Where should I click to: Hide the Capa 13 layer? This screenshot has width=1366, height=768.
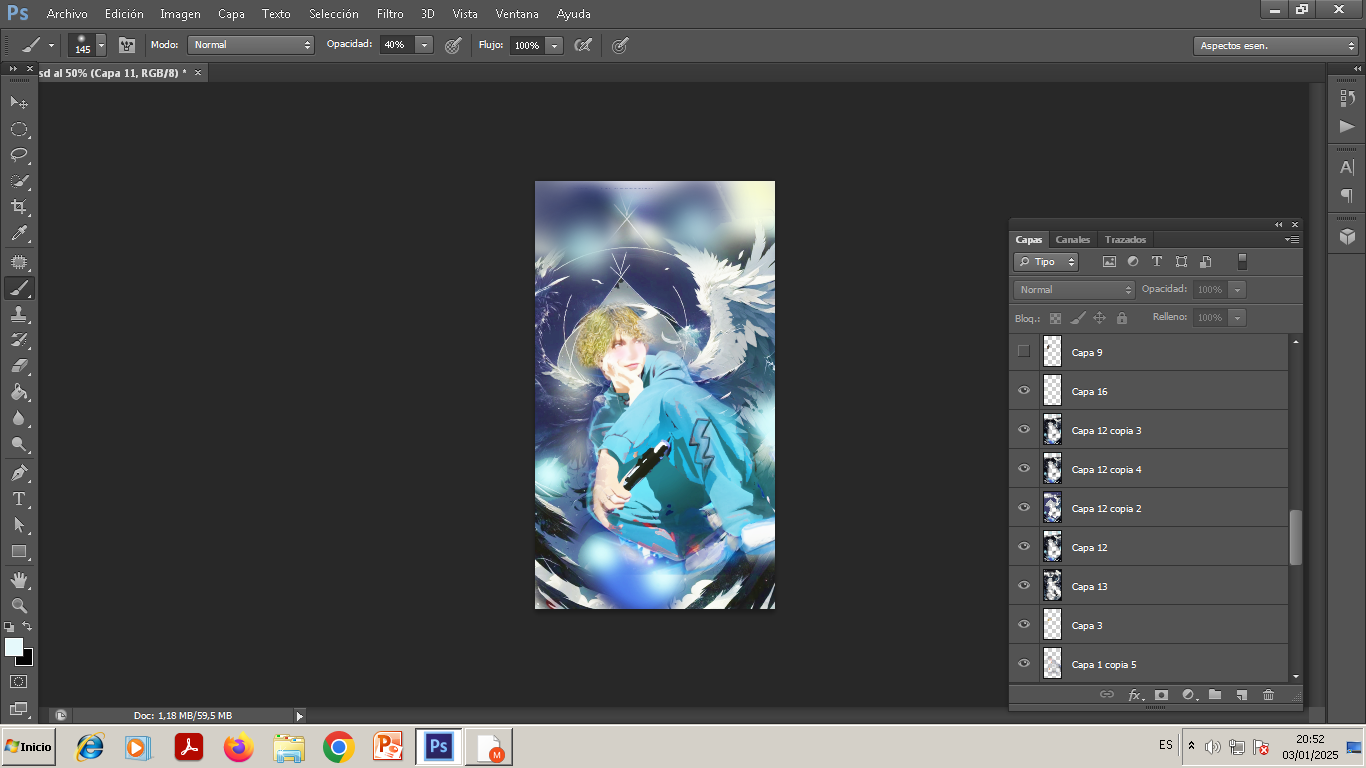click(1023, 585)
